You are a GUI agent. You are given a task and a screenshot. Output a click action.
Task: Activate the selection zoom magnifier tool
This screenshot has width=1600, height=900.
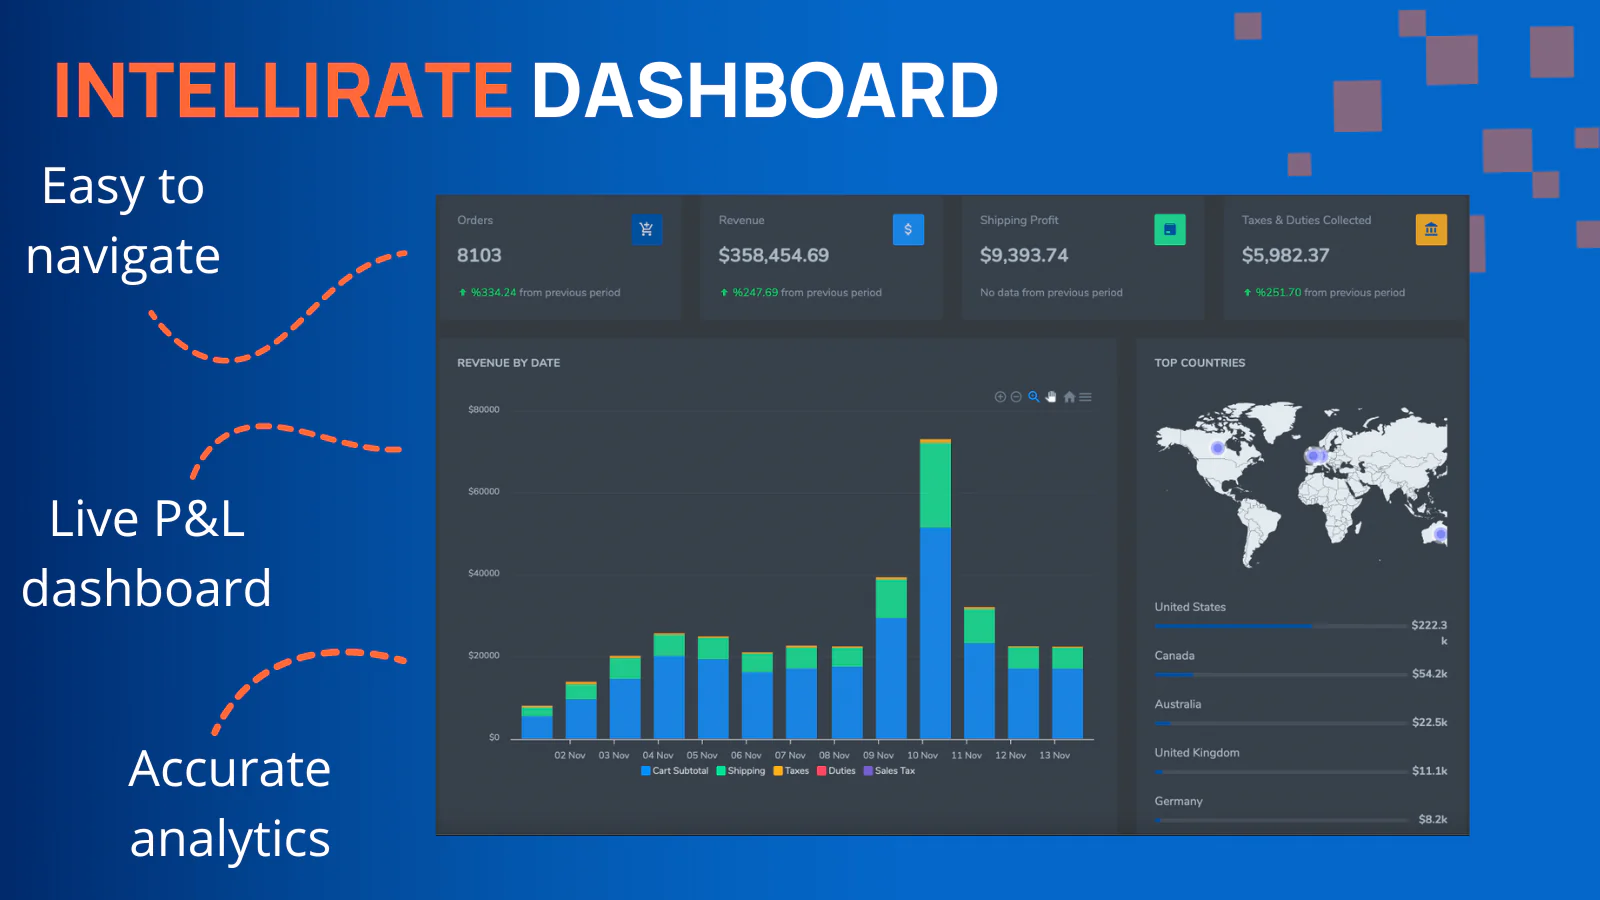point(1034,397)
